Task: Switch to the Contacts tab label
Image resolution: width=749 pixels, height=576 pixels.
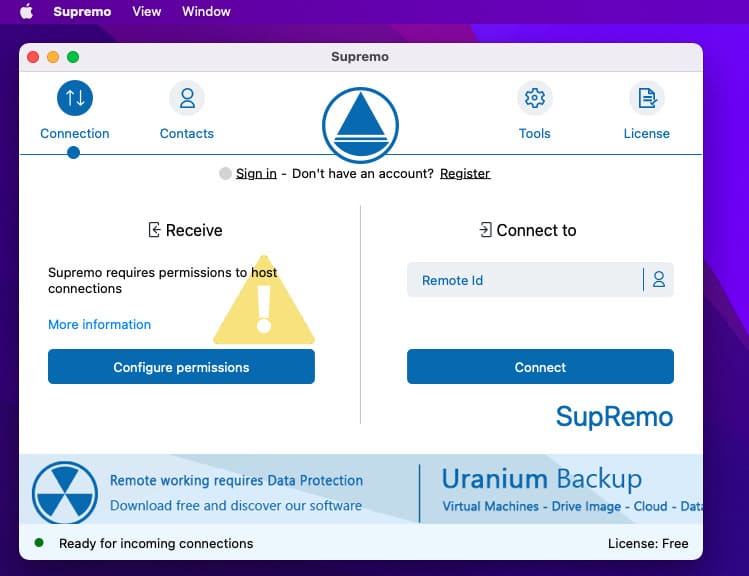Action: (187, 134)
